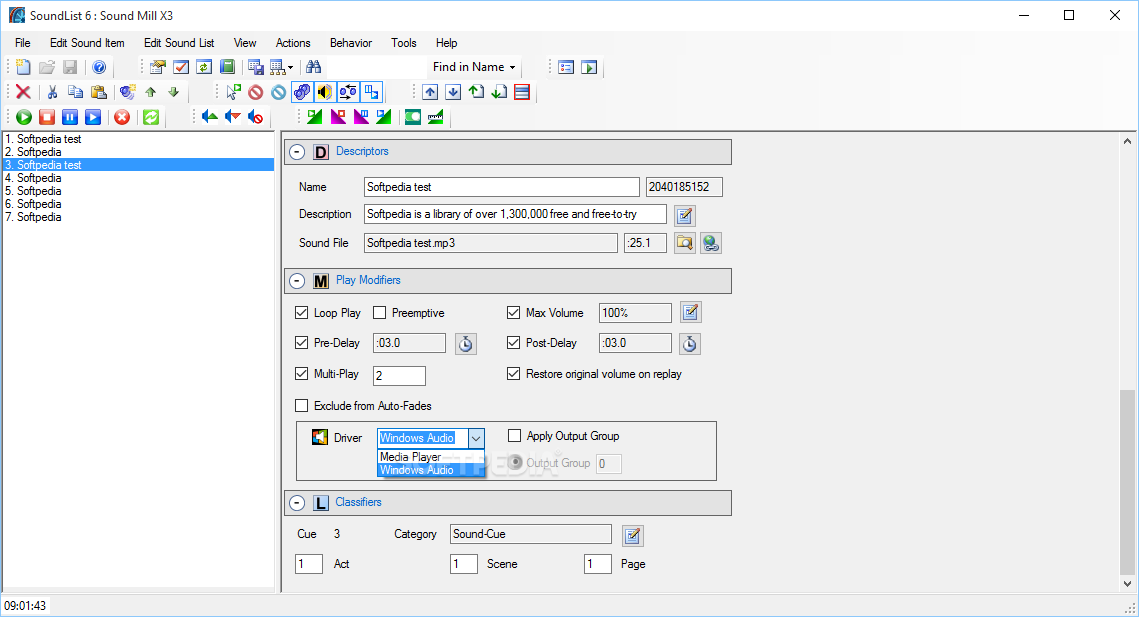Collapse the Classifiers section
The height and width of the screenshot is (617, 1139).
point(297,503)
